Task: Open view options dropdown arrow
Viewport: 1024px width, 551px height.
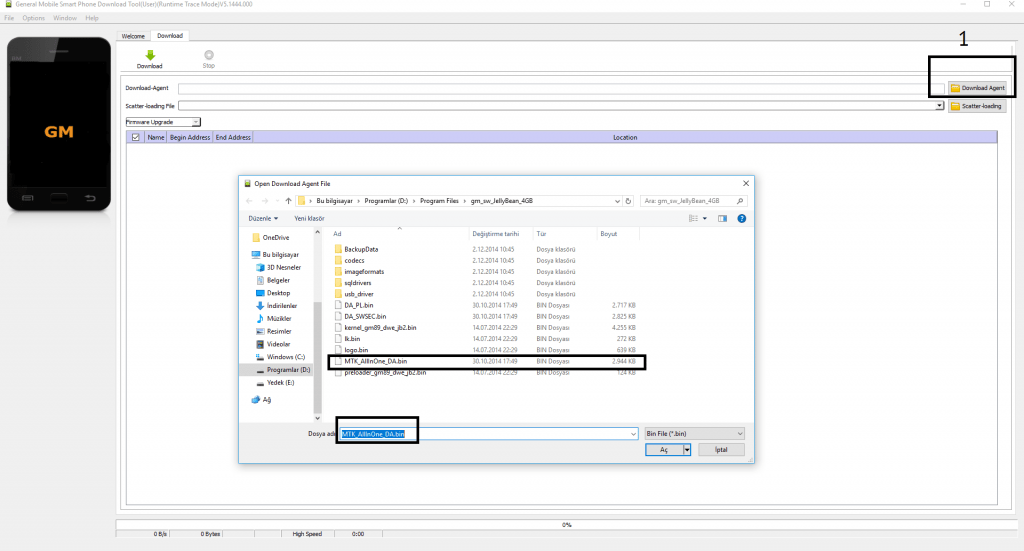Action: (x=705, y=219)
